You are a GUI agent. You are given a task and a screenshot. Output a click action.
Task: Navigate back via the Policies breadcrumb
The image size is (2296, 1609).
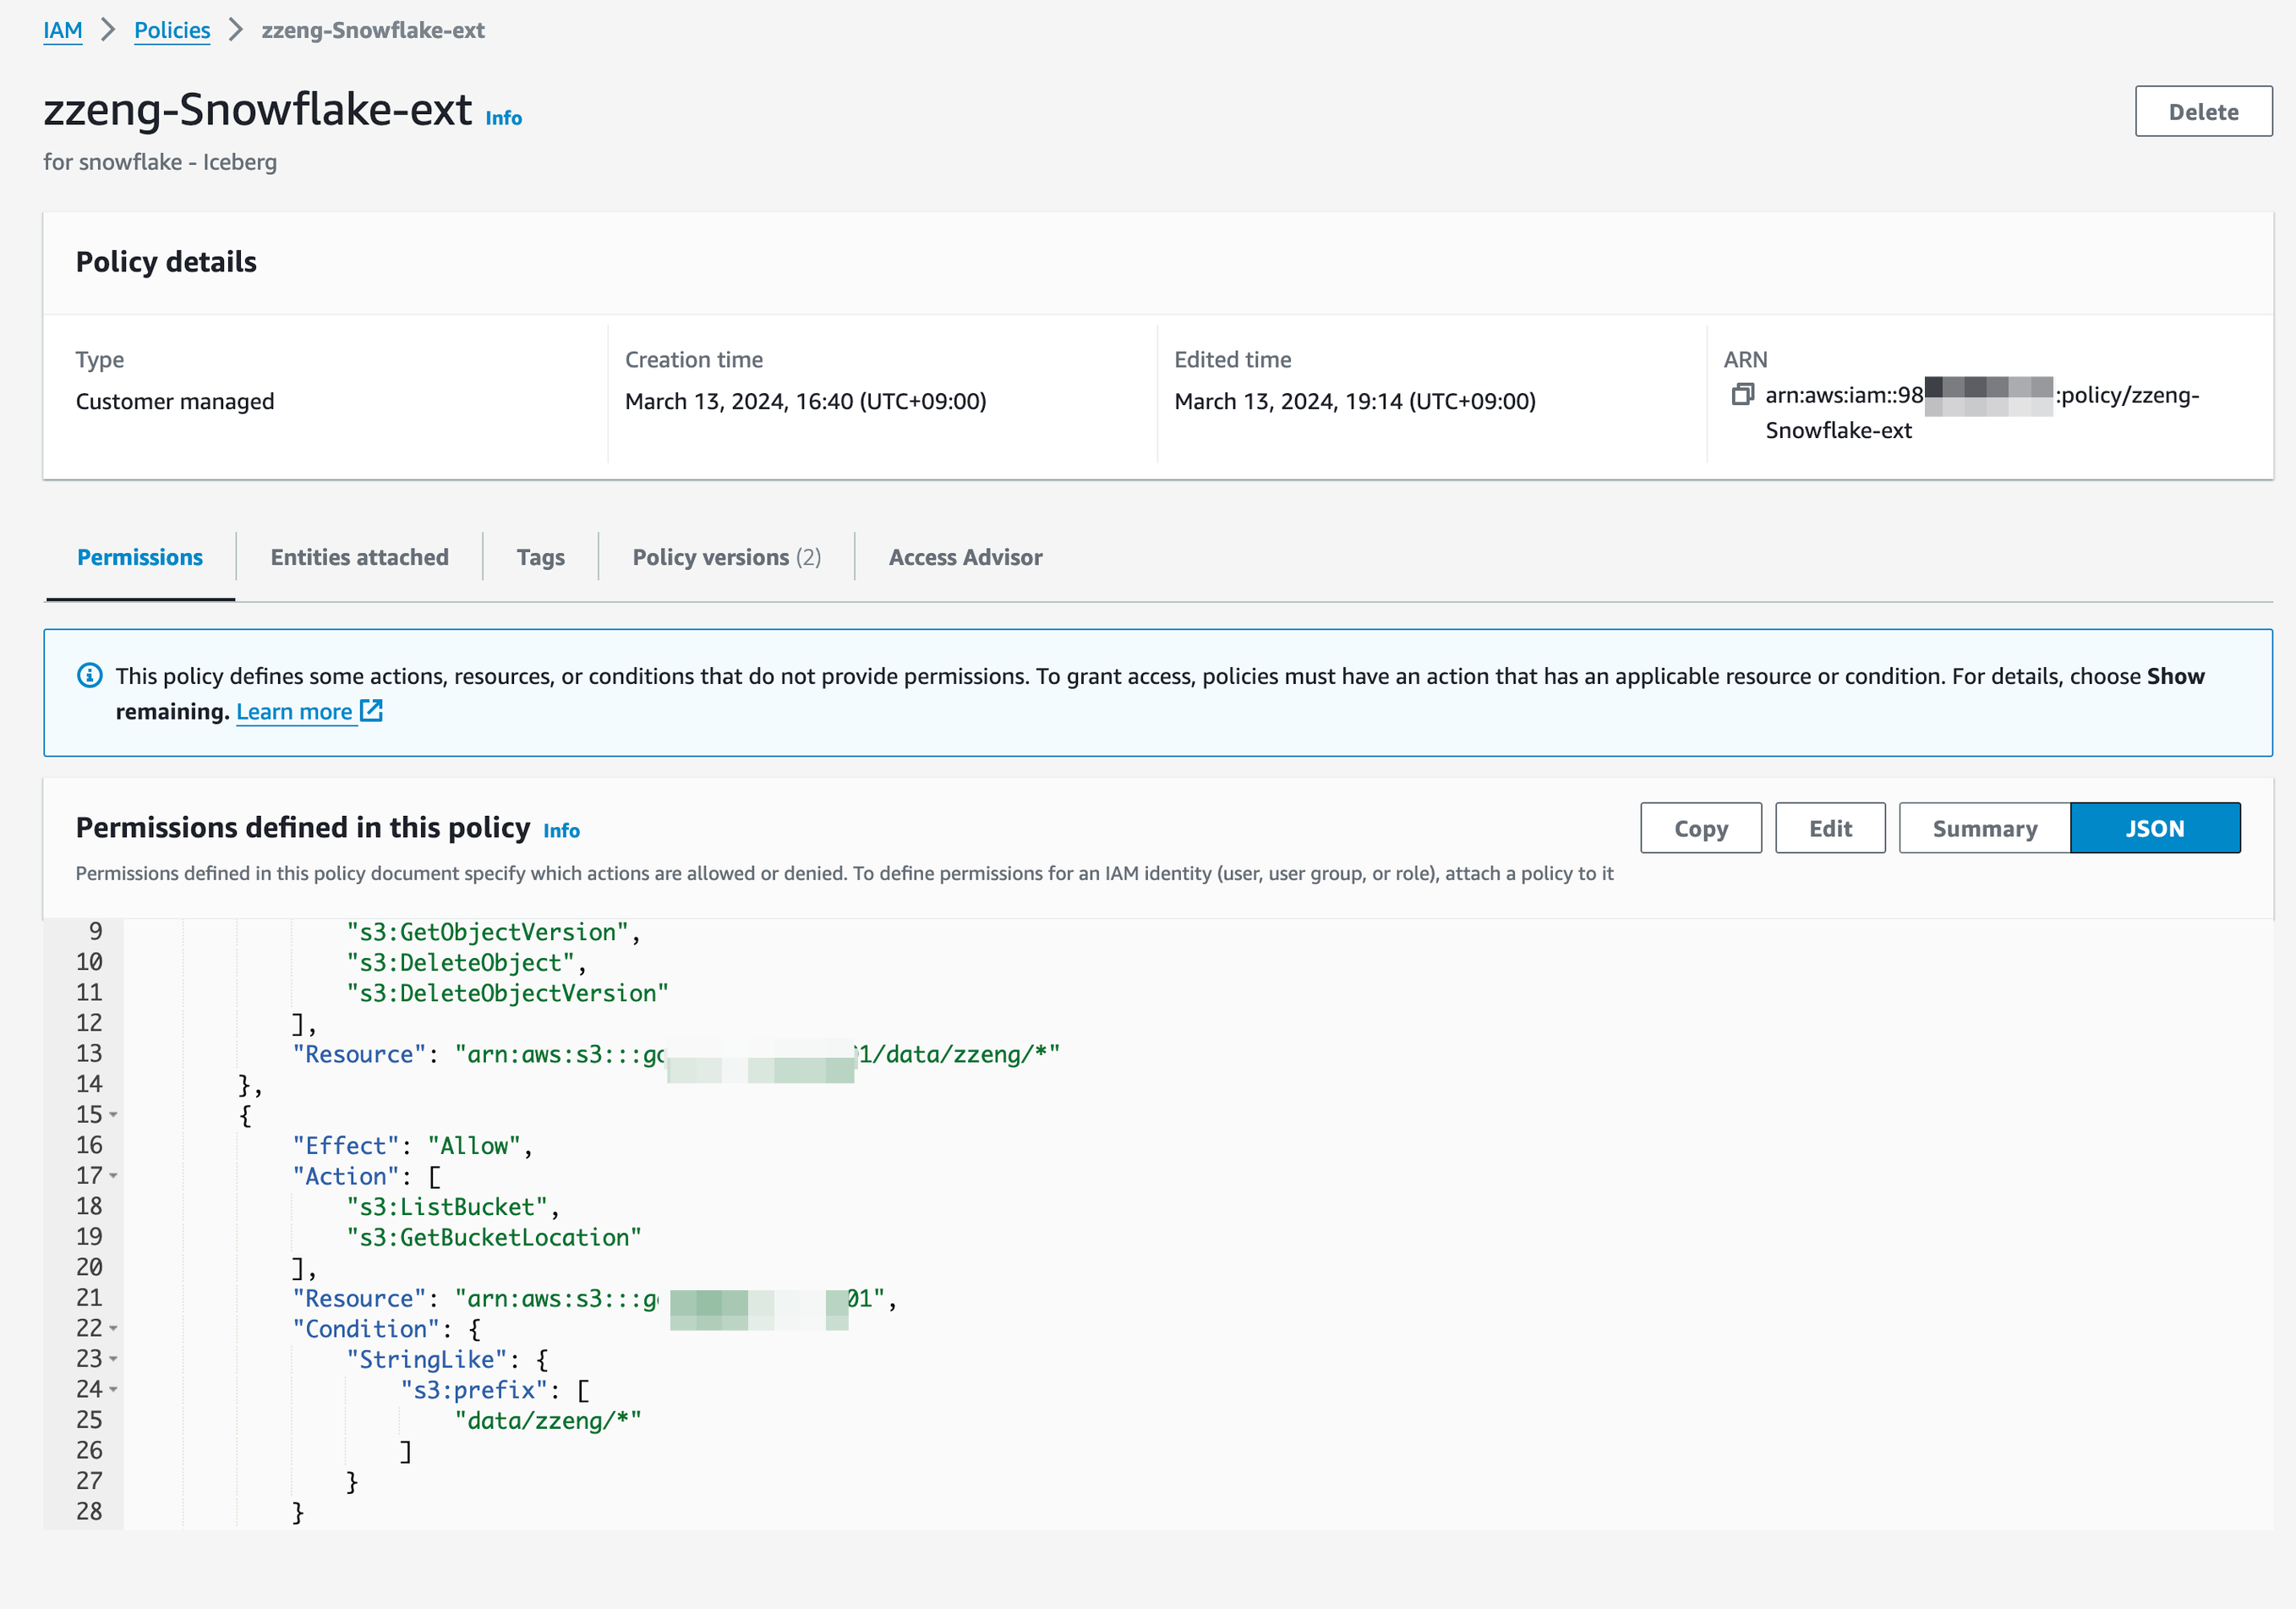(172, 30)
